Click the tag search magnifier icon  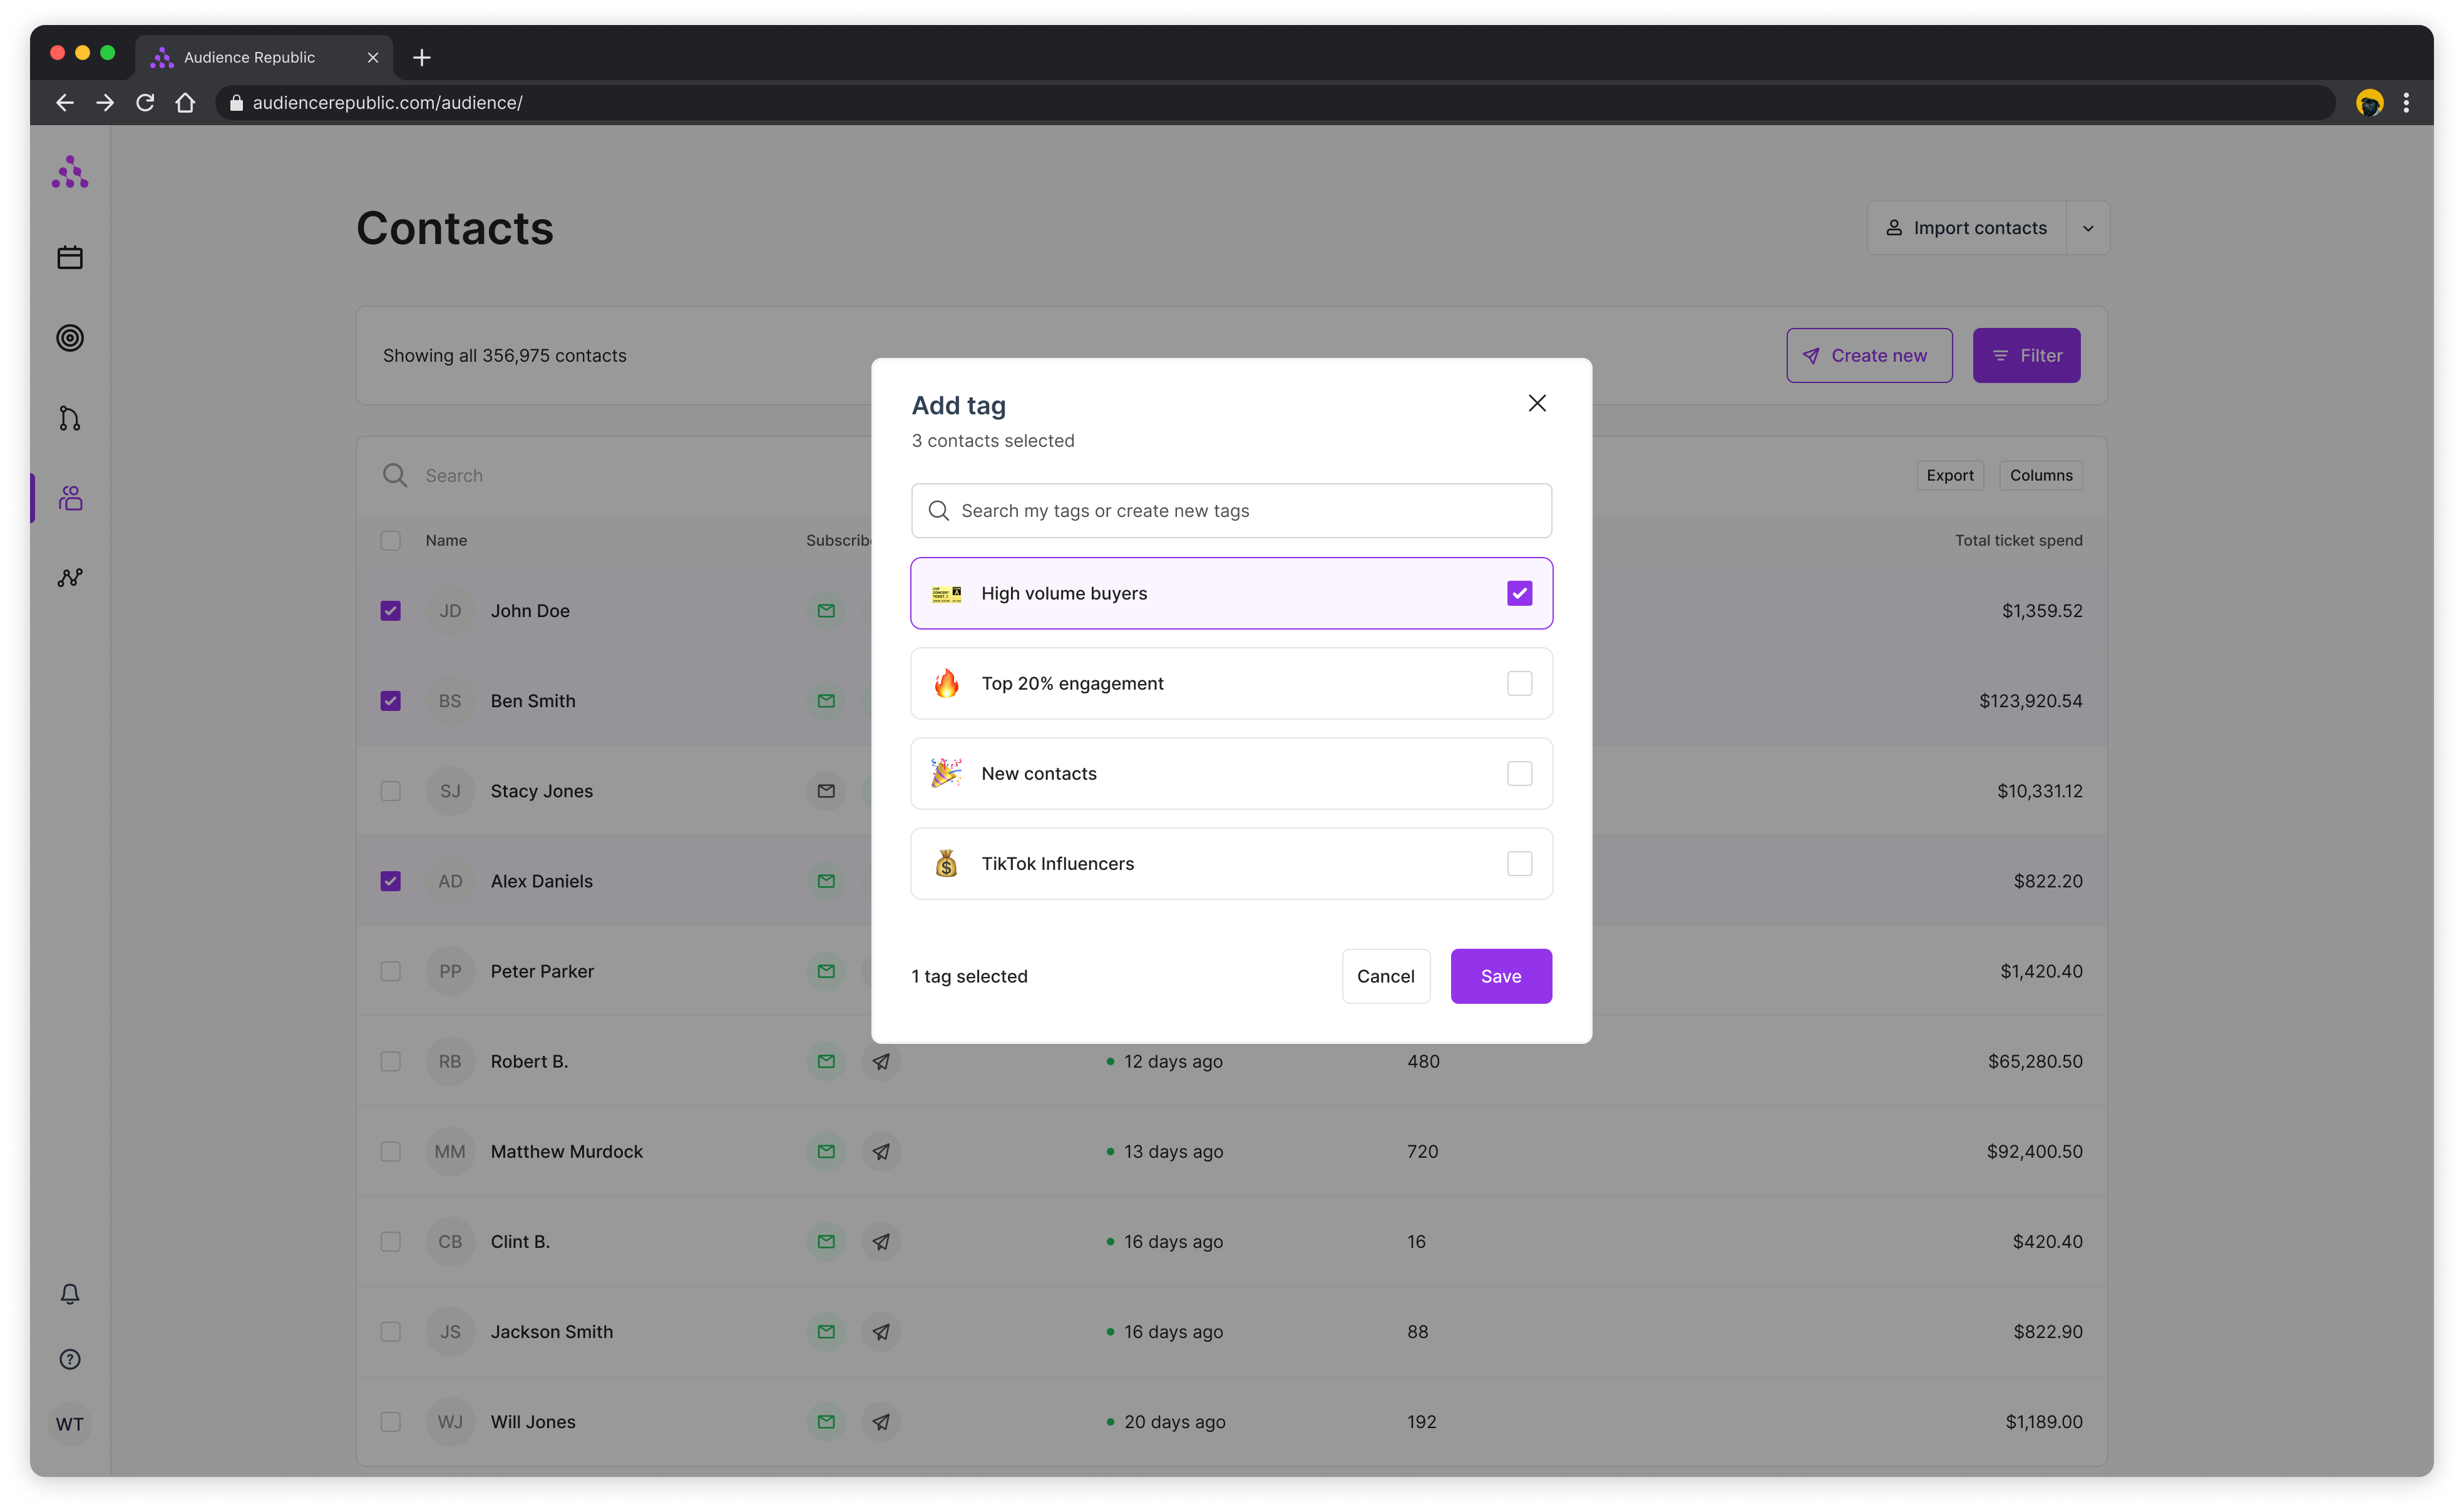pyautogui.click(x=938, y=511)
